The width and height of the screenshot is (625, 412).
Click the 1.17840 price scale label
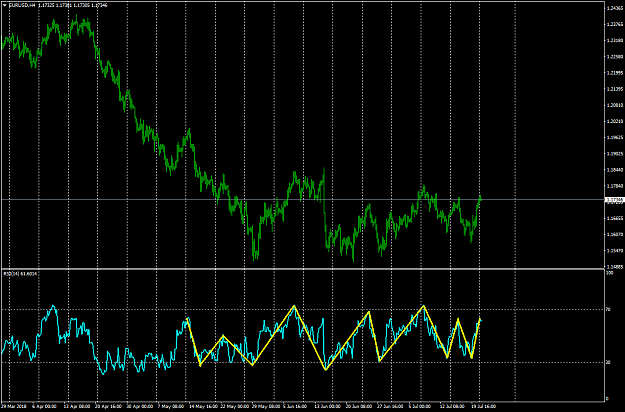(x=614, y=186)
